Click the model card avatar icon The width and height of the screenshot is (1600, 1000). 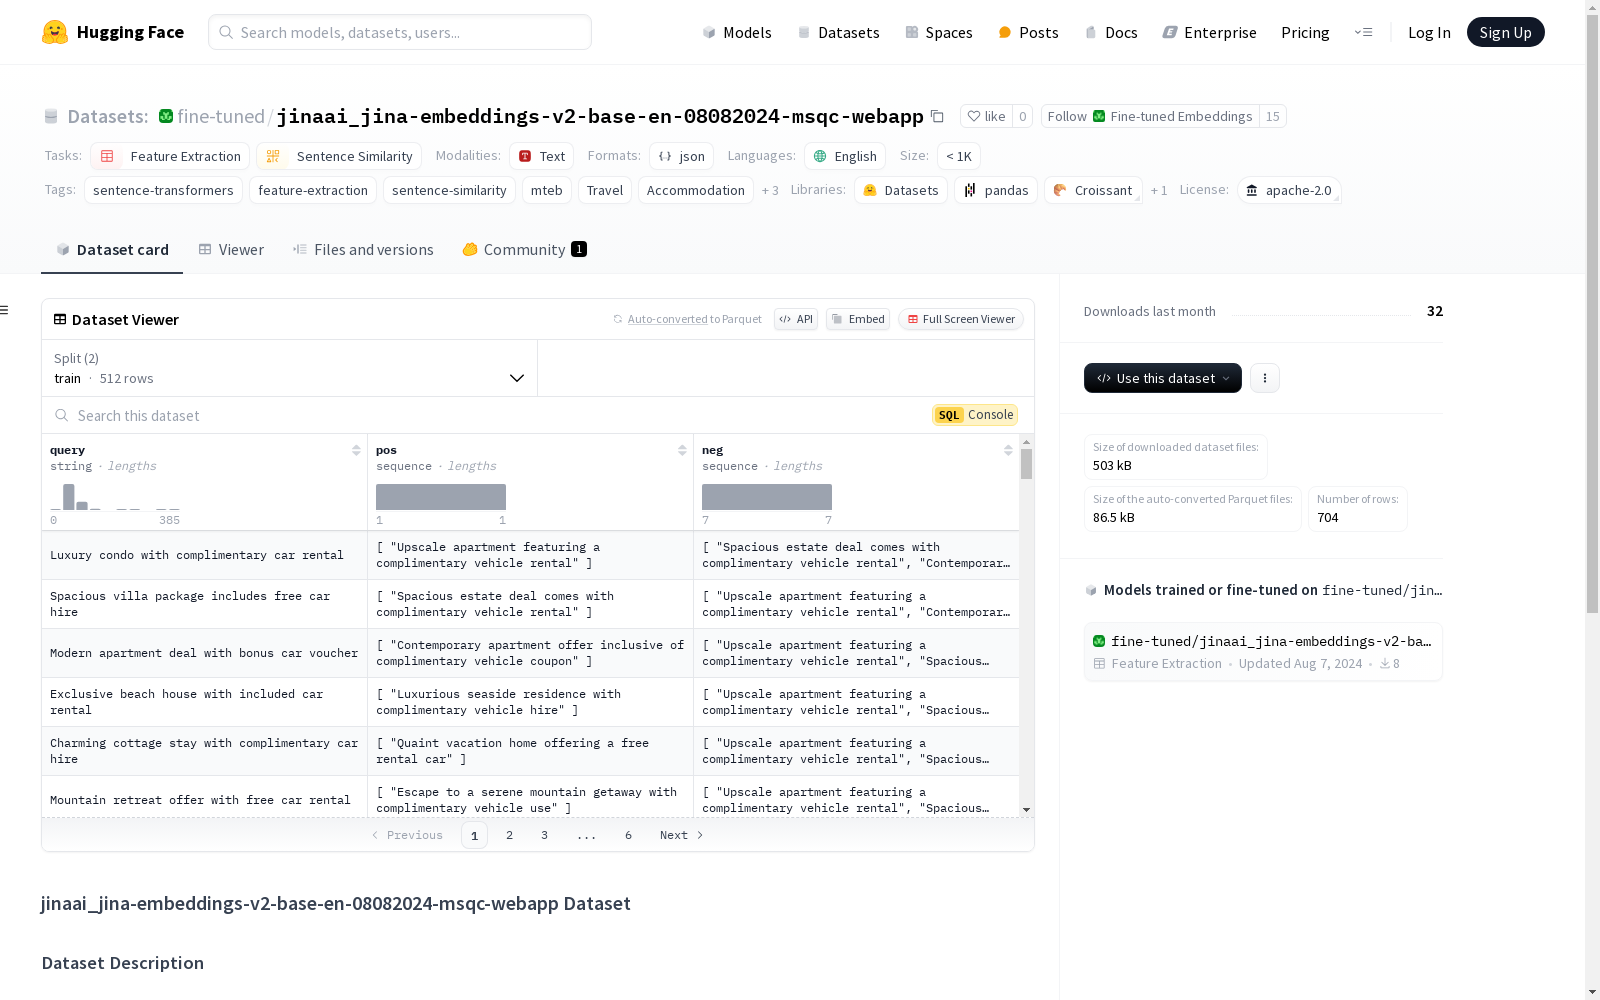point(1099,641)
